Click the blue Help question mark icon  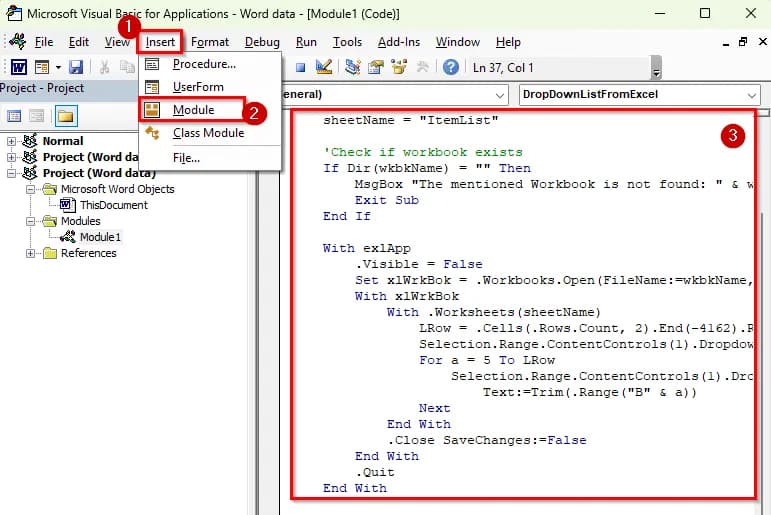coord(450,67)
